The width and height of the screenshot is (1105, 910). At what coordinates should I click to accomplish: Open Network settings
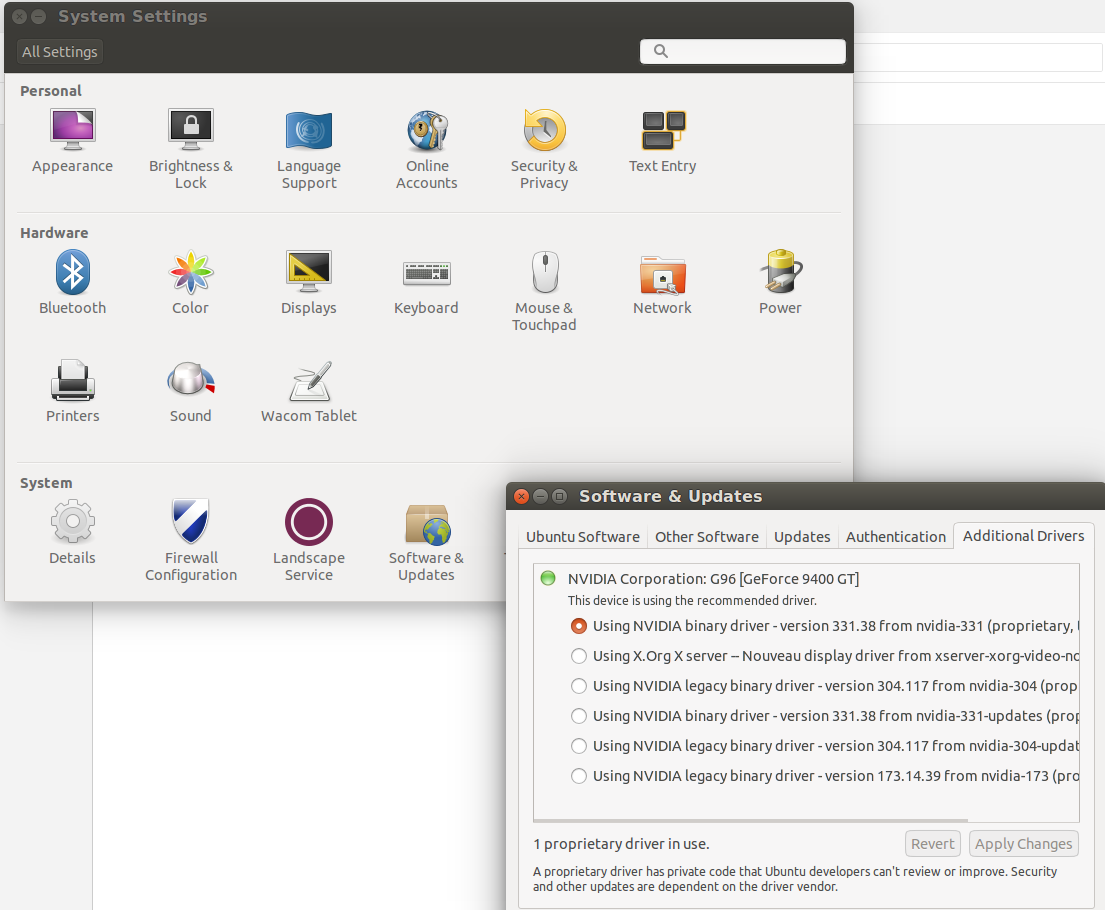click(x=662, y=283)
